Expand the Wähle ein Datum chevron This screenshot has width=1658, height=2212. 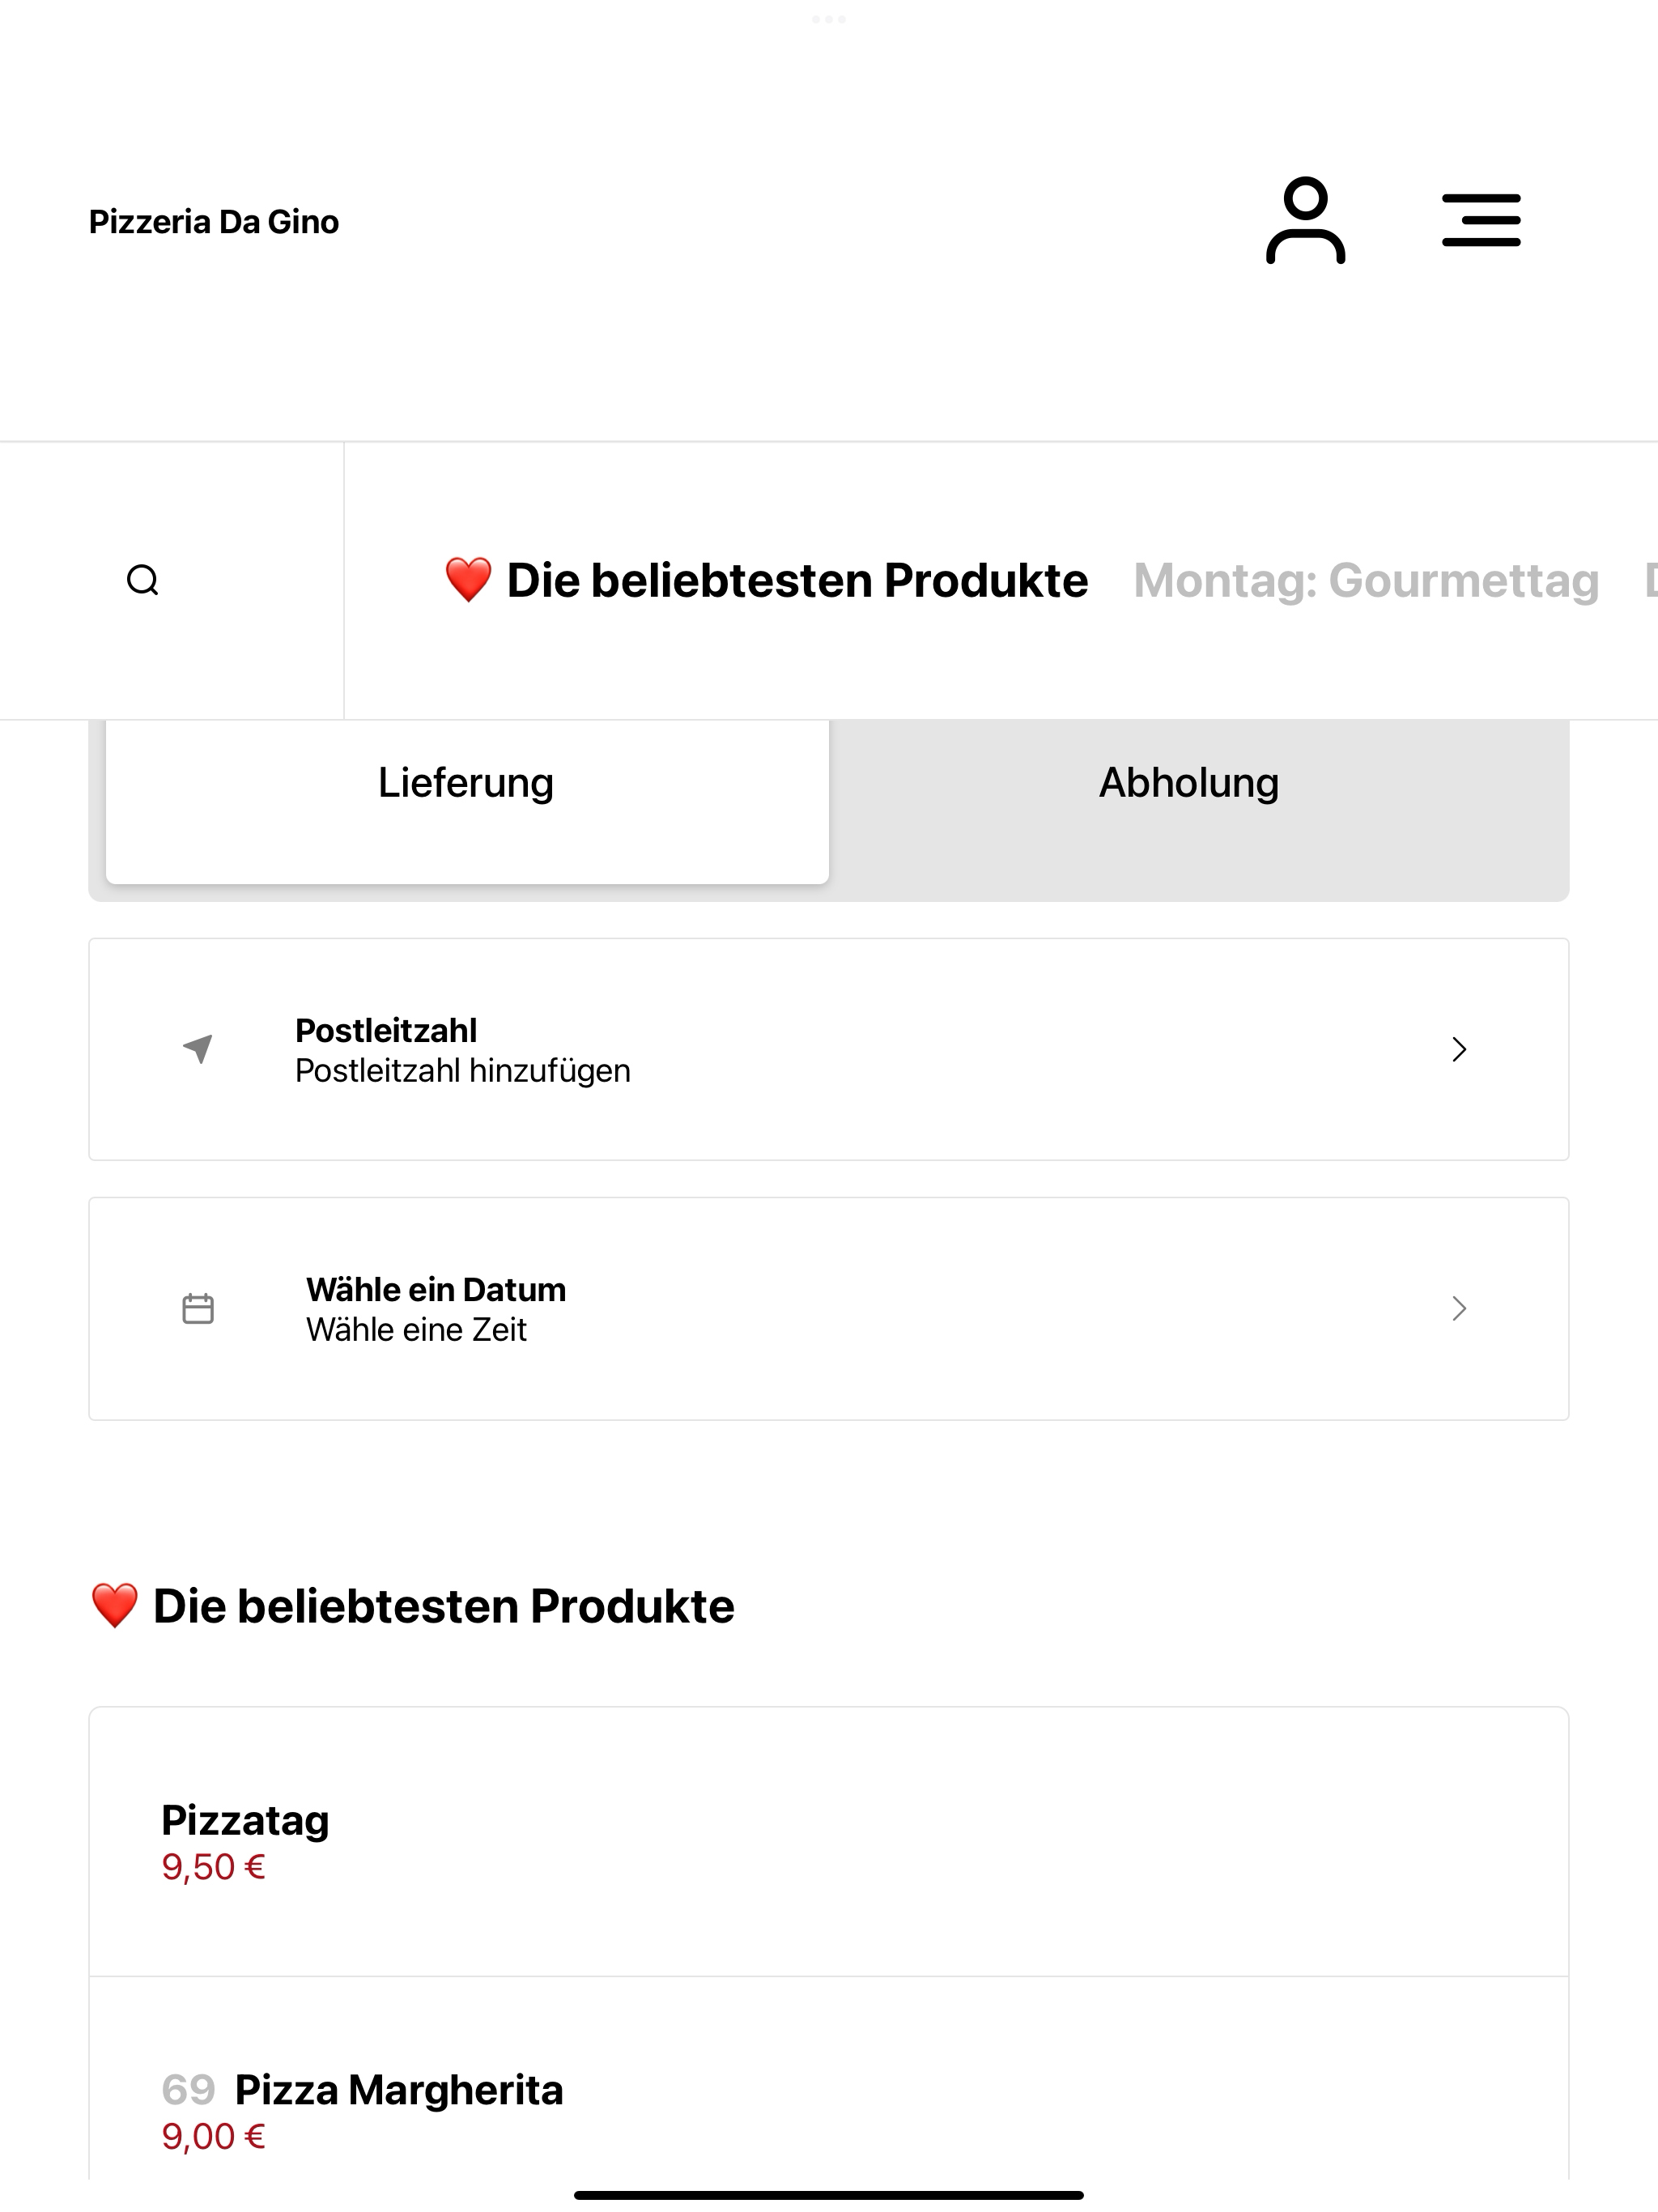1459,1308
